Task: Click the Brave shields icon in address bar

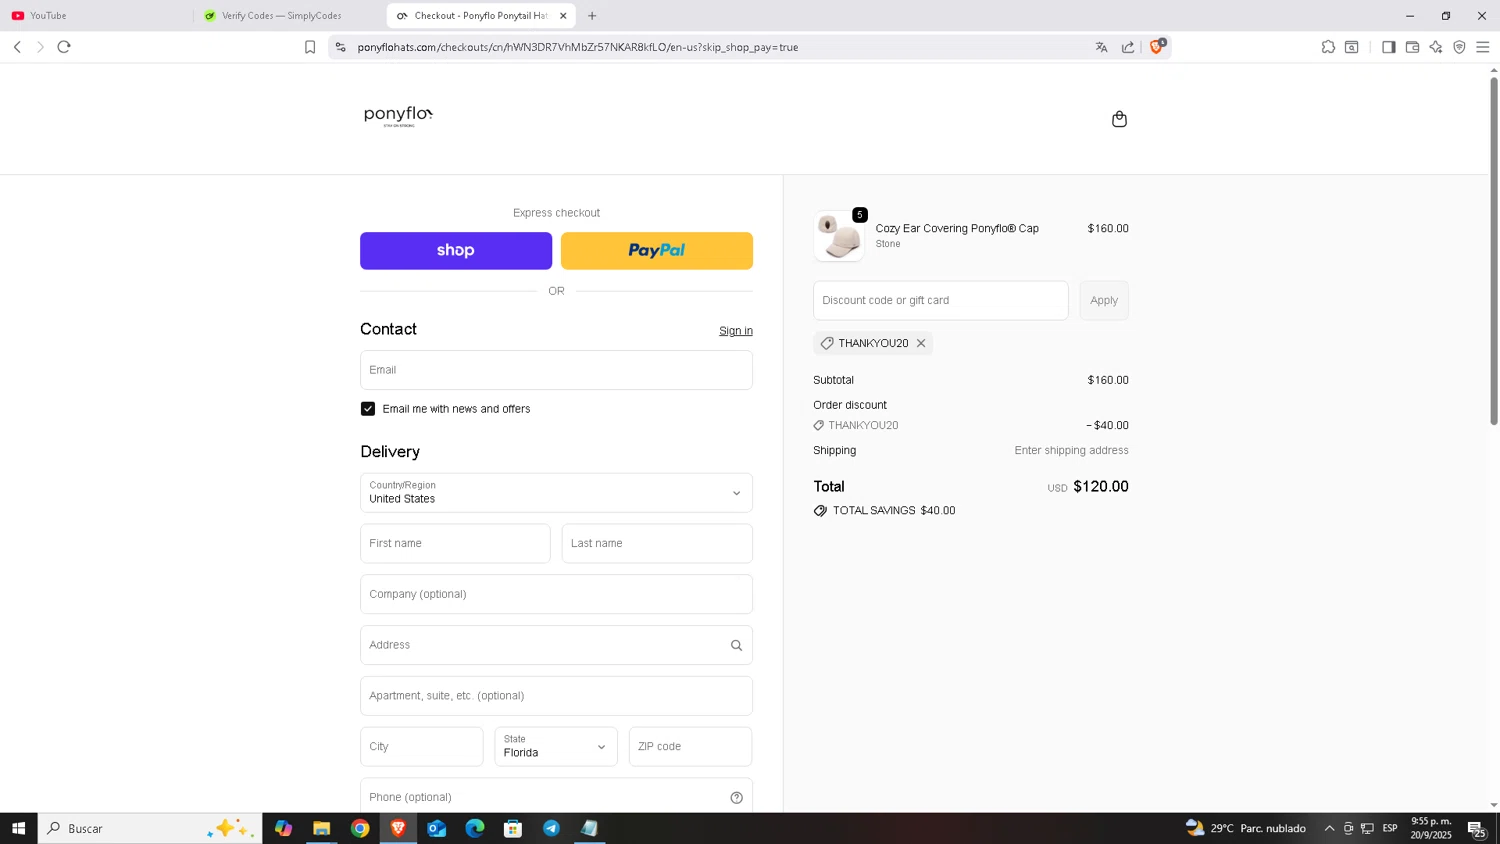Action: 1157,46
